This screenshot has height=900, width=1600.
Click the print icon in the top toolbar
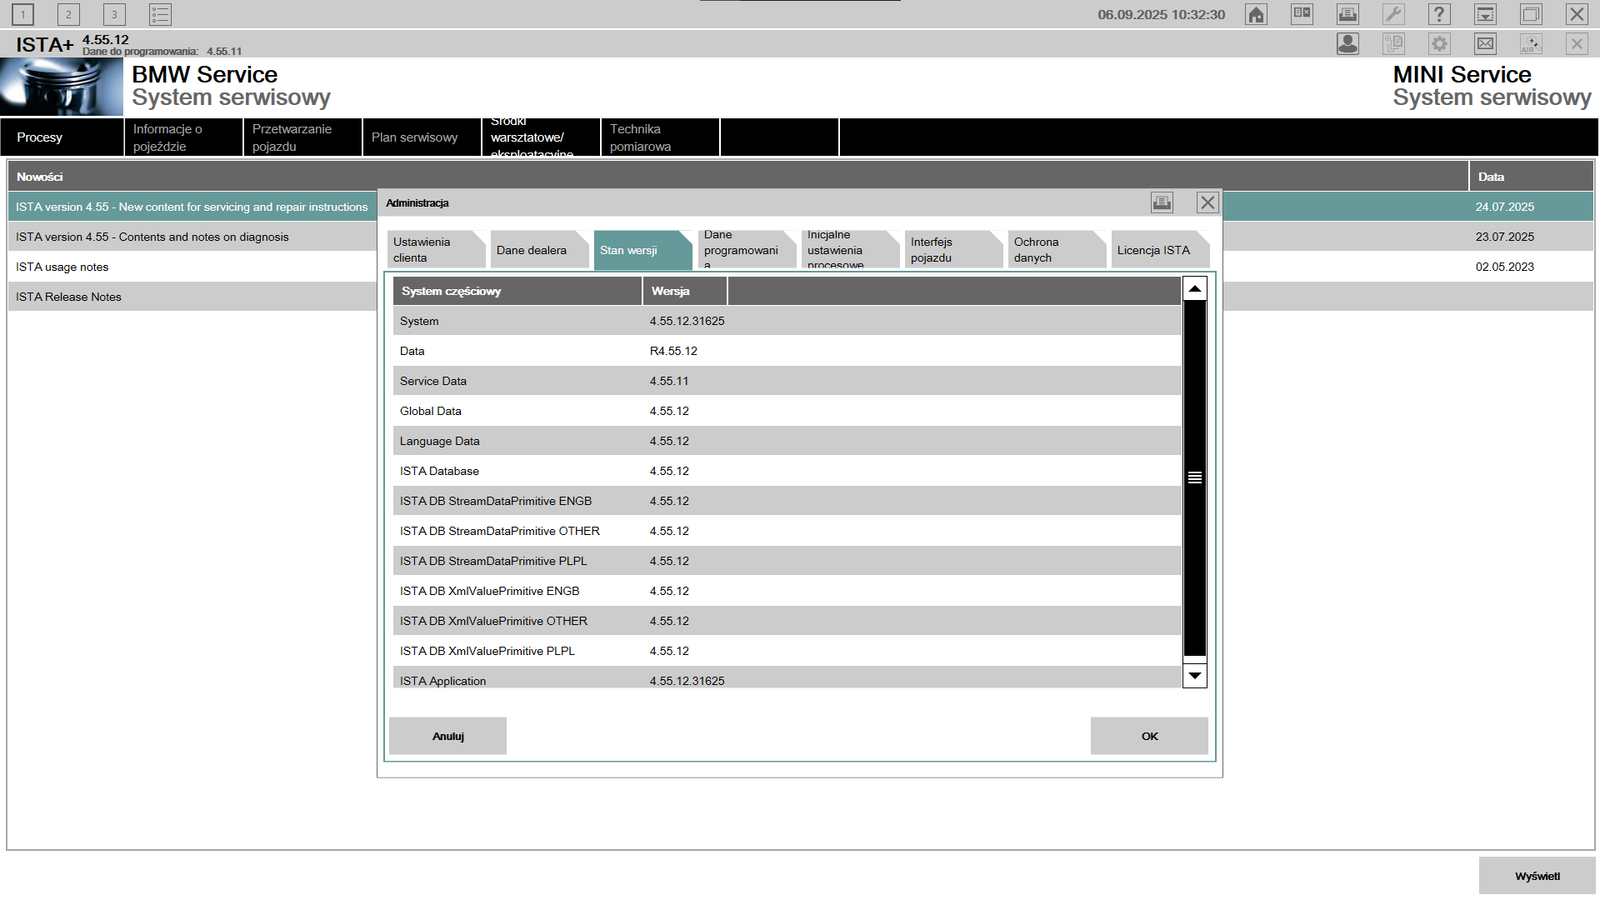1348,14
